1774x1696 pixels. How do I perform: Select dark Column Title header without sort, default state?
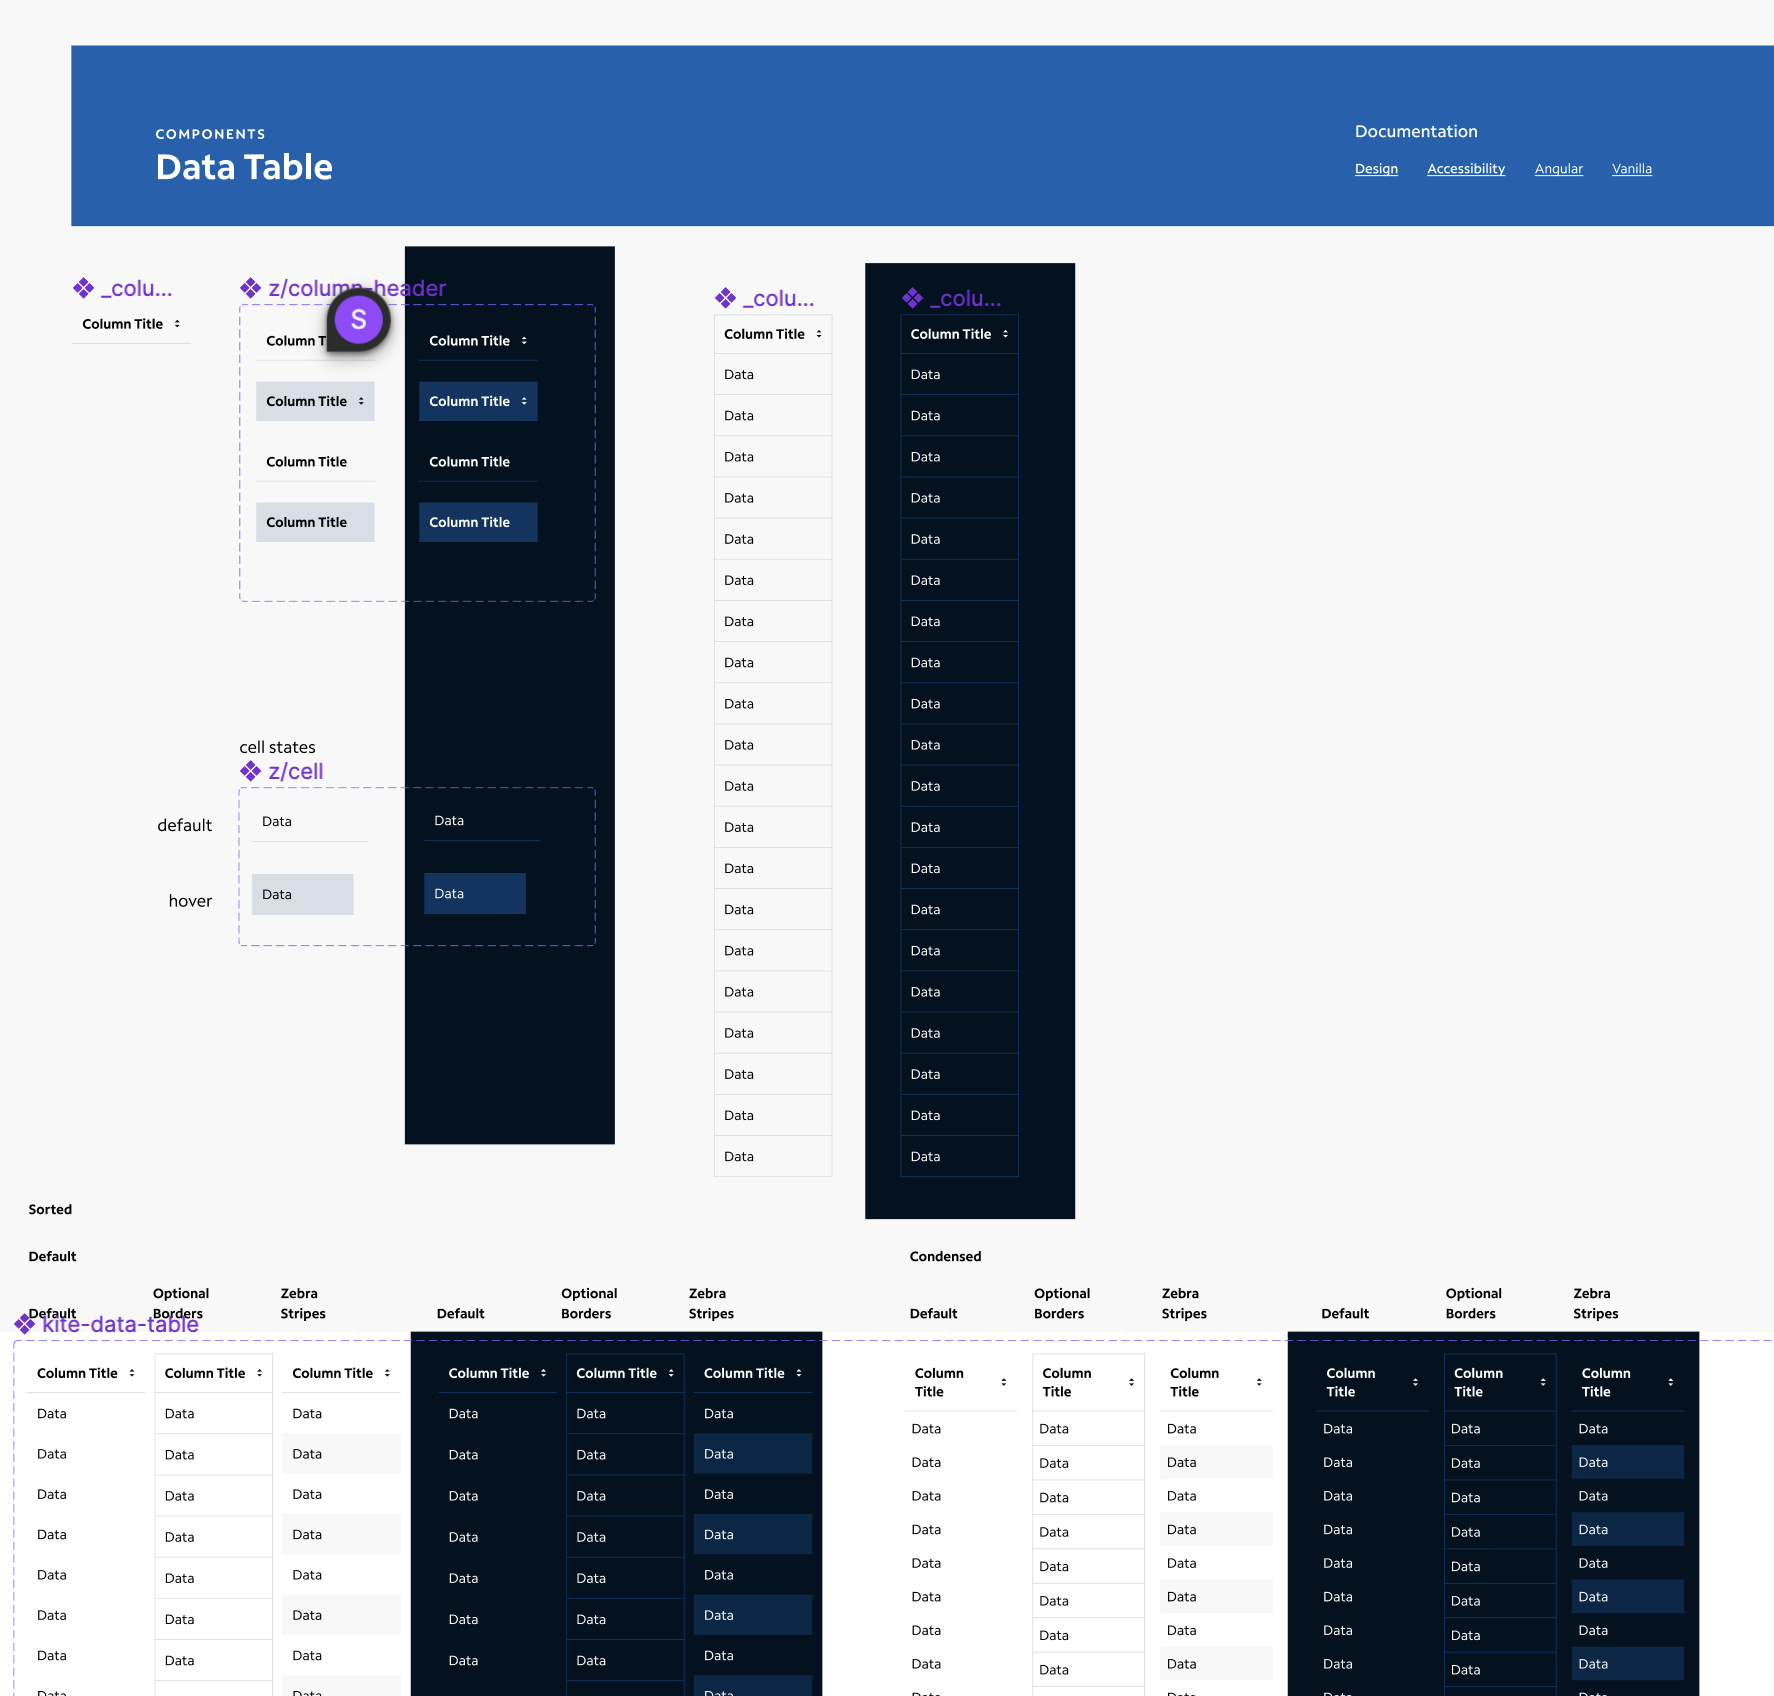(478, 462)
